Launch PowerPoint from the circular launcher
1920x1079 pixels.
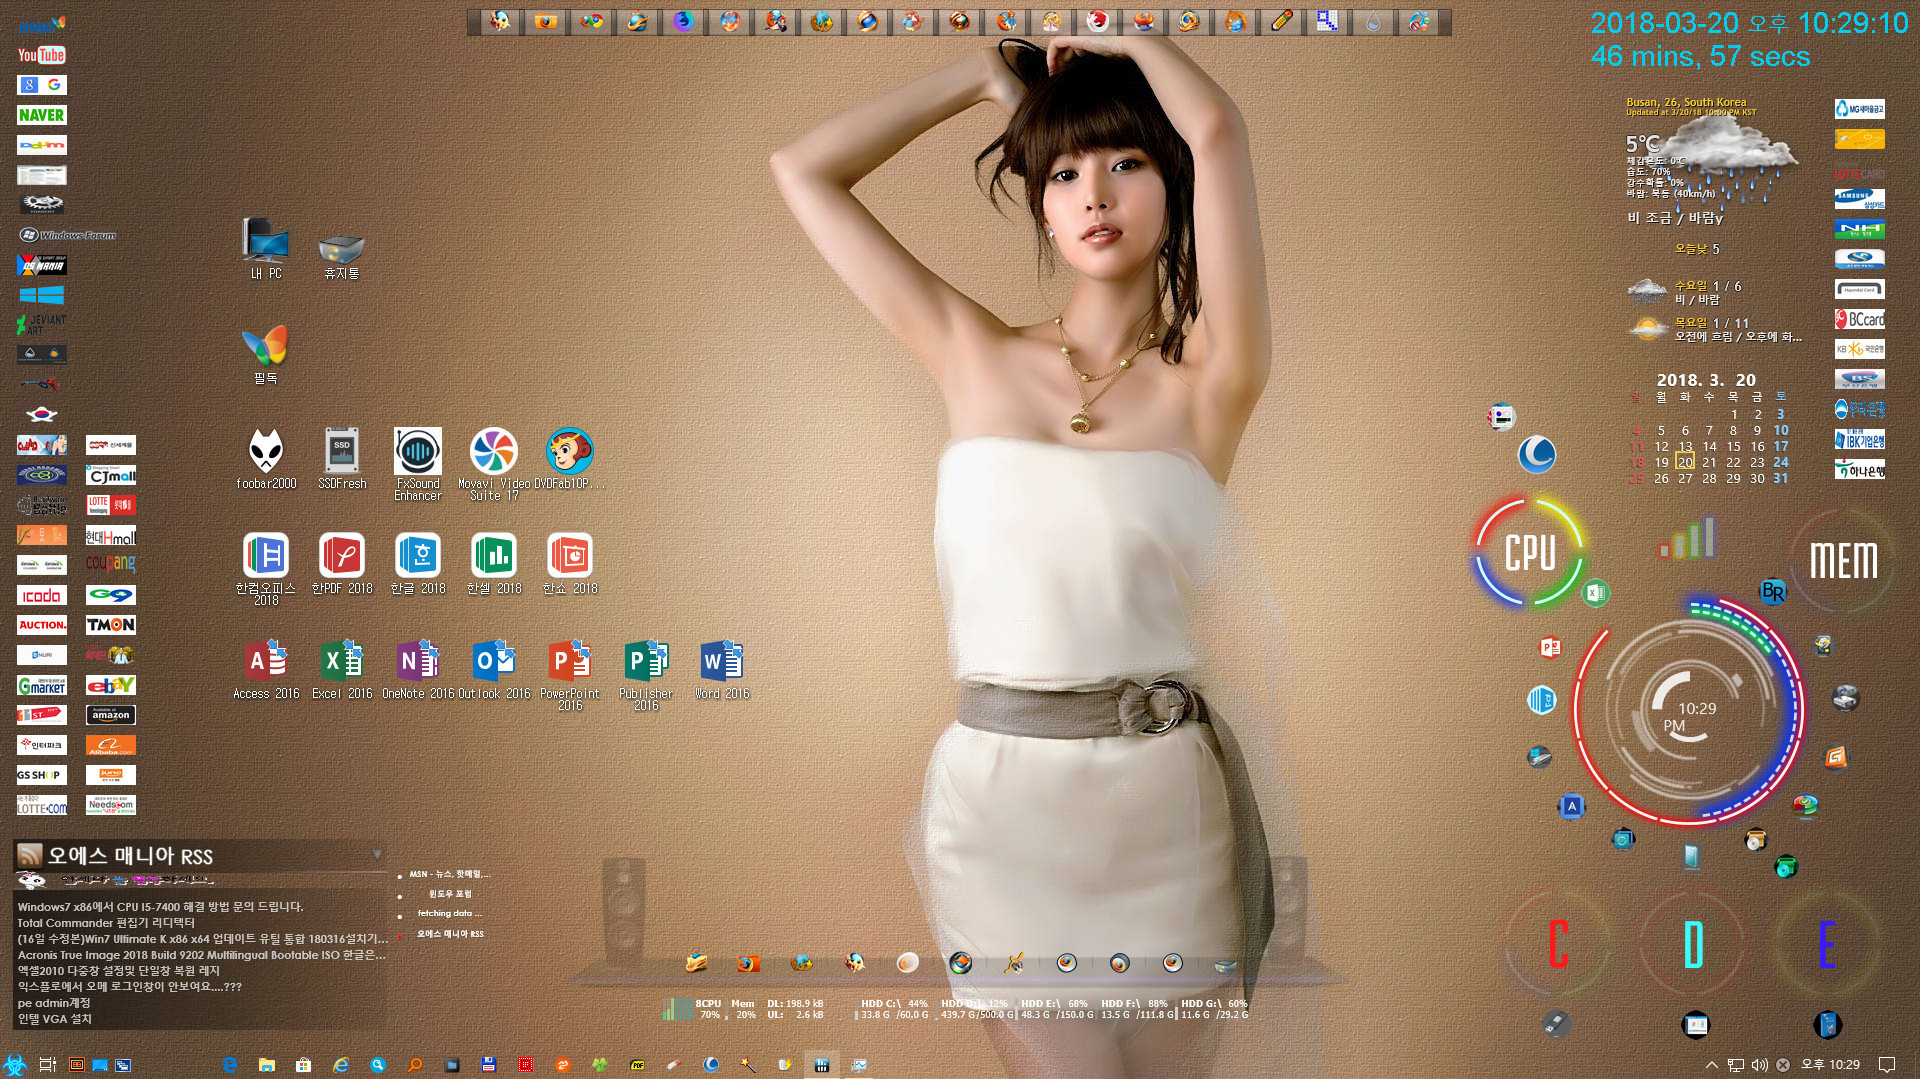point(1550,647)
